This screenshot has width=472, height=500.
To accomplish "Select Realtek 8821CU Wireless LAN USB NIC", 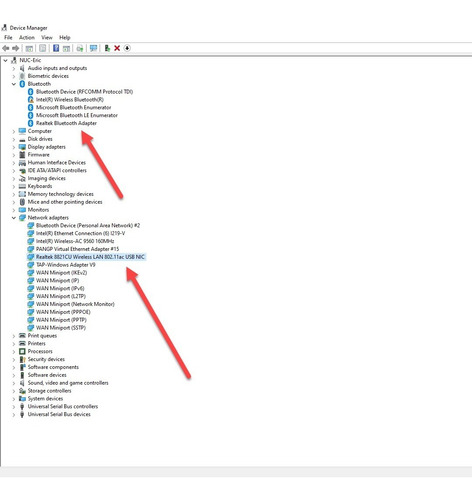I will 90,257.
